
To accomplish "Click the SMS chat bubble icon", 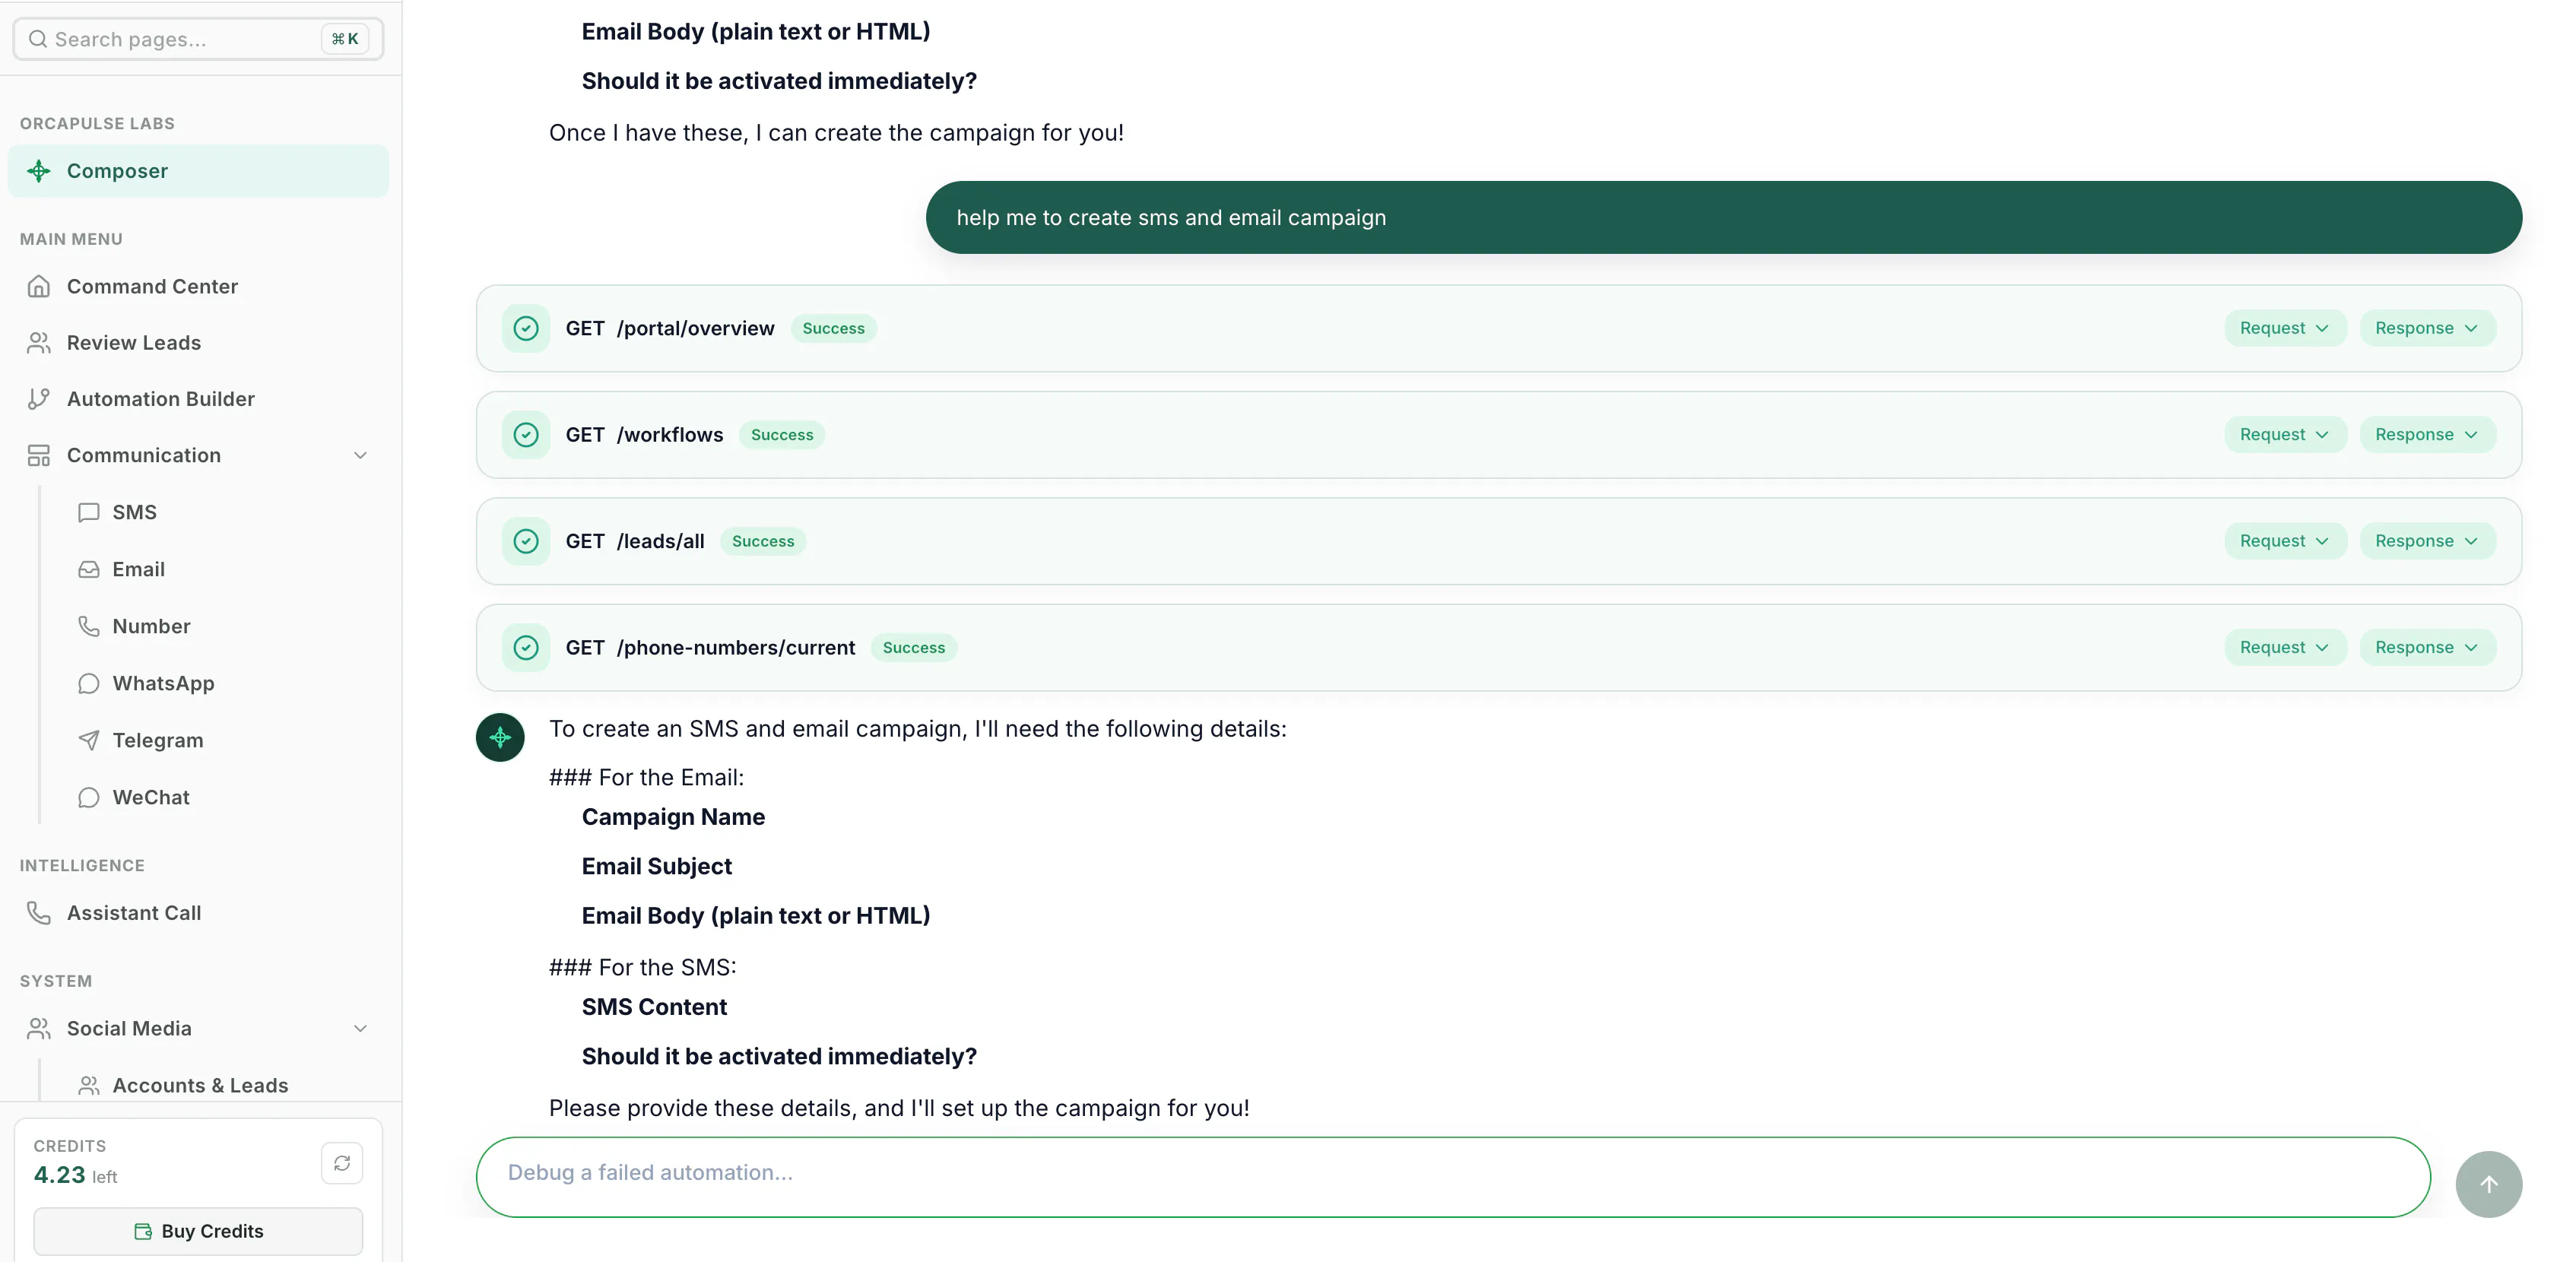I will coord(89,512).
